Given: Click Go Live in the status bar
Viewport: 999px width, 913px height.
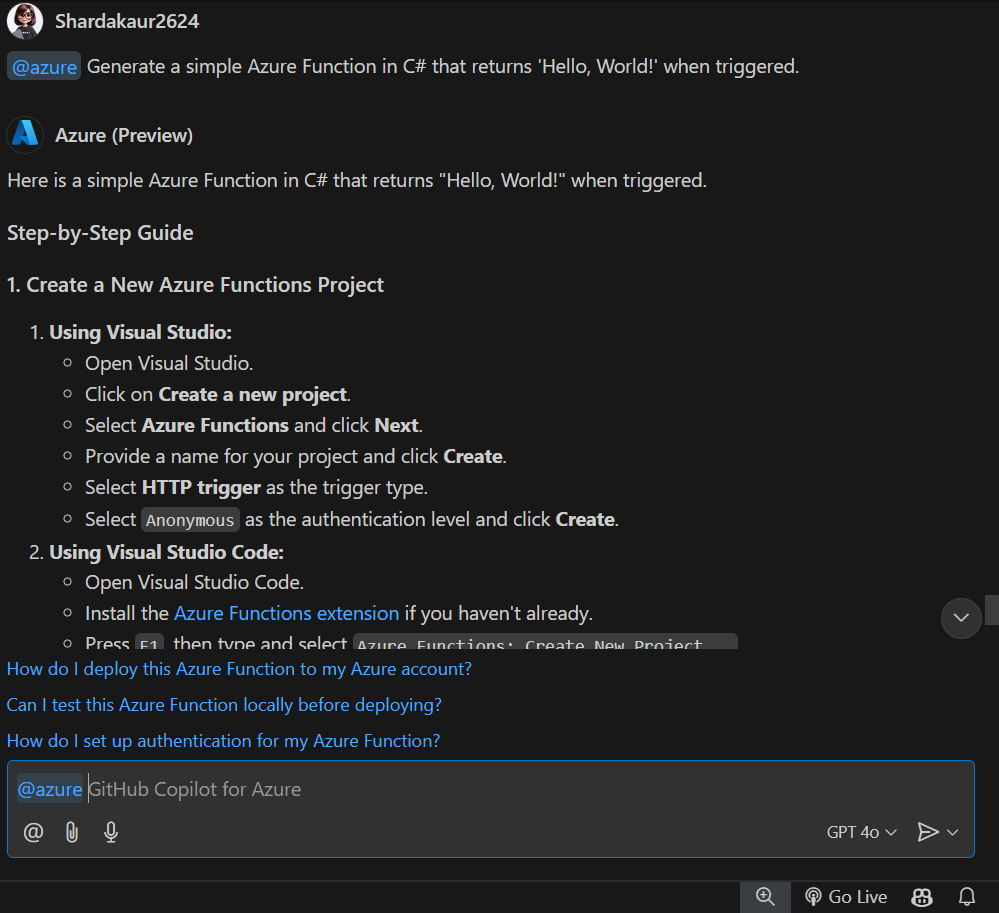Looking at the screenshot, I should [846, 897].
